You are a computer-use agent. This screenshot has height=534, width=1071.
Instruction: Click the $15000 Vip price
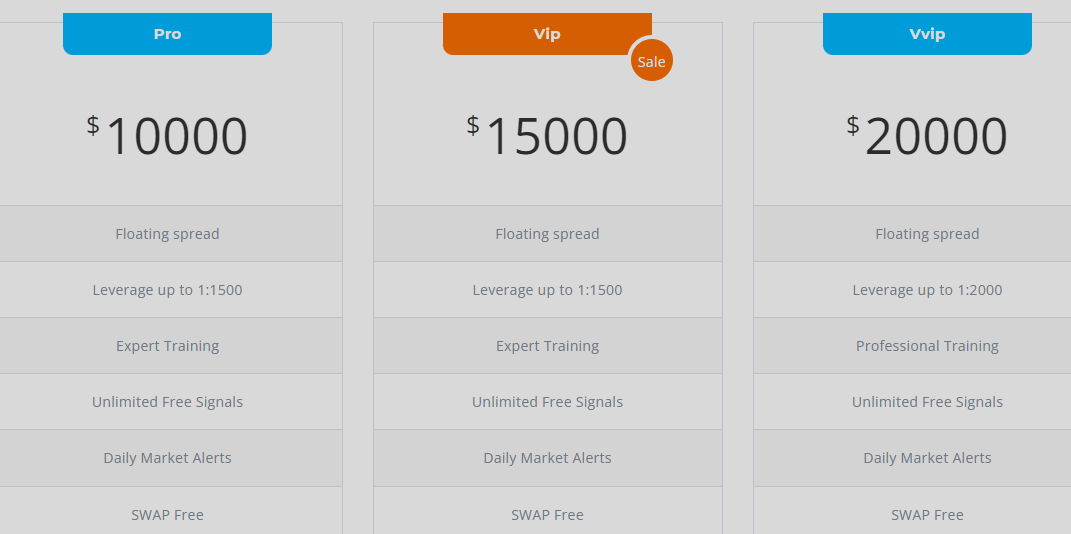(547, 136)
